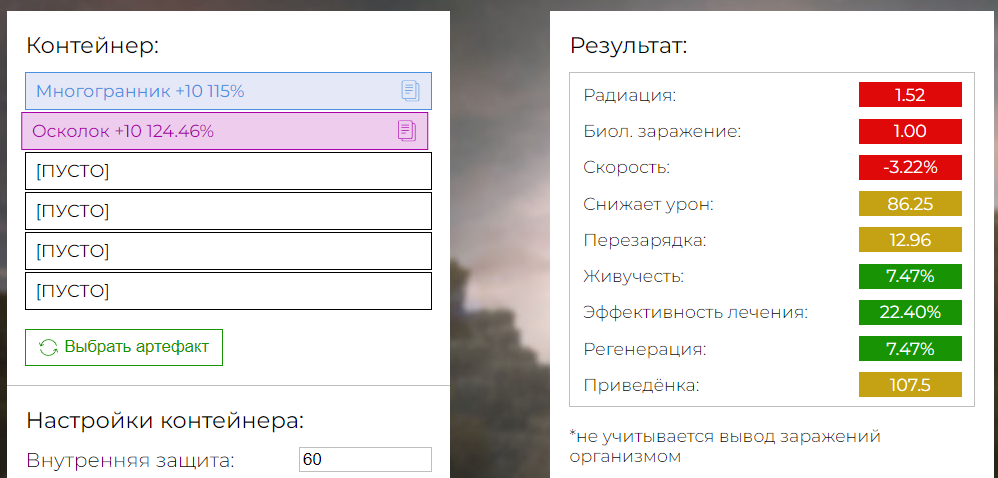
Task: Pick the third [ПУСТО] empty slot
Action: 228,251
